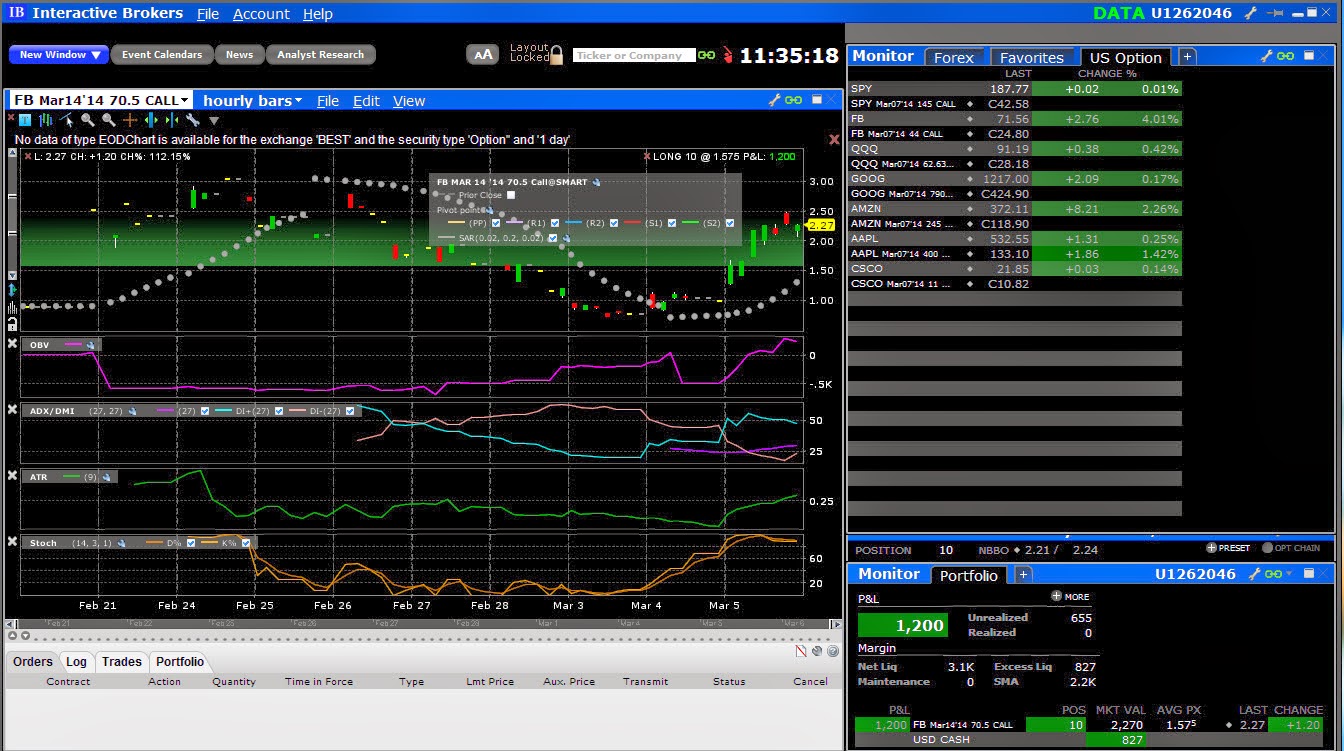This screenshot has height=751, width=1344.
Task: Toggle the Stoch K% checkbox
Action: [245, 543]
